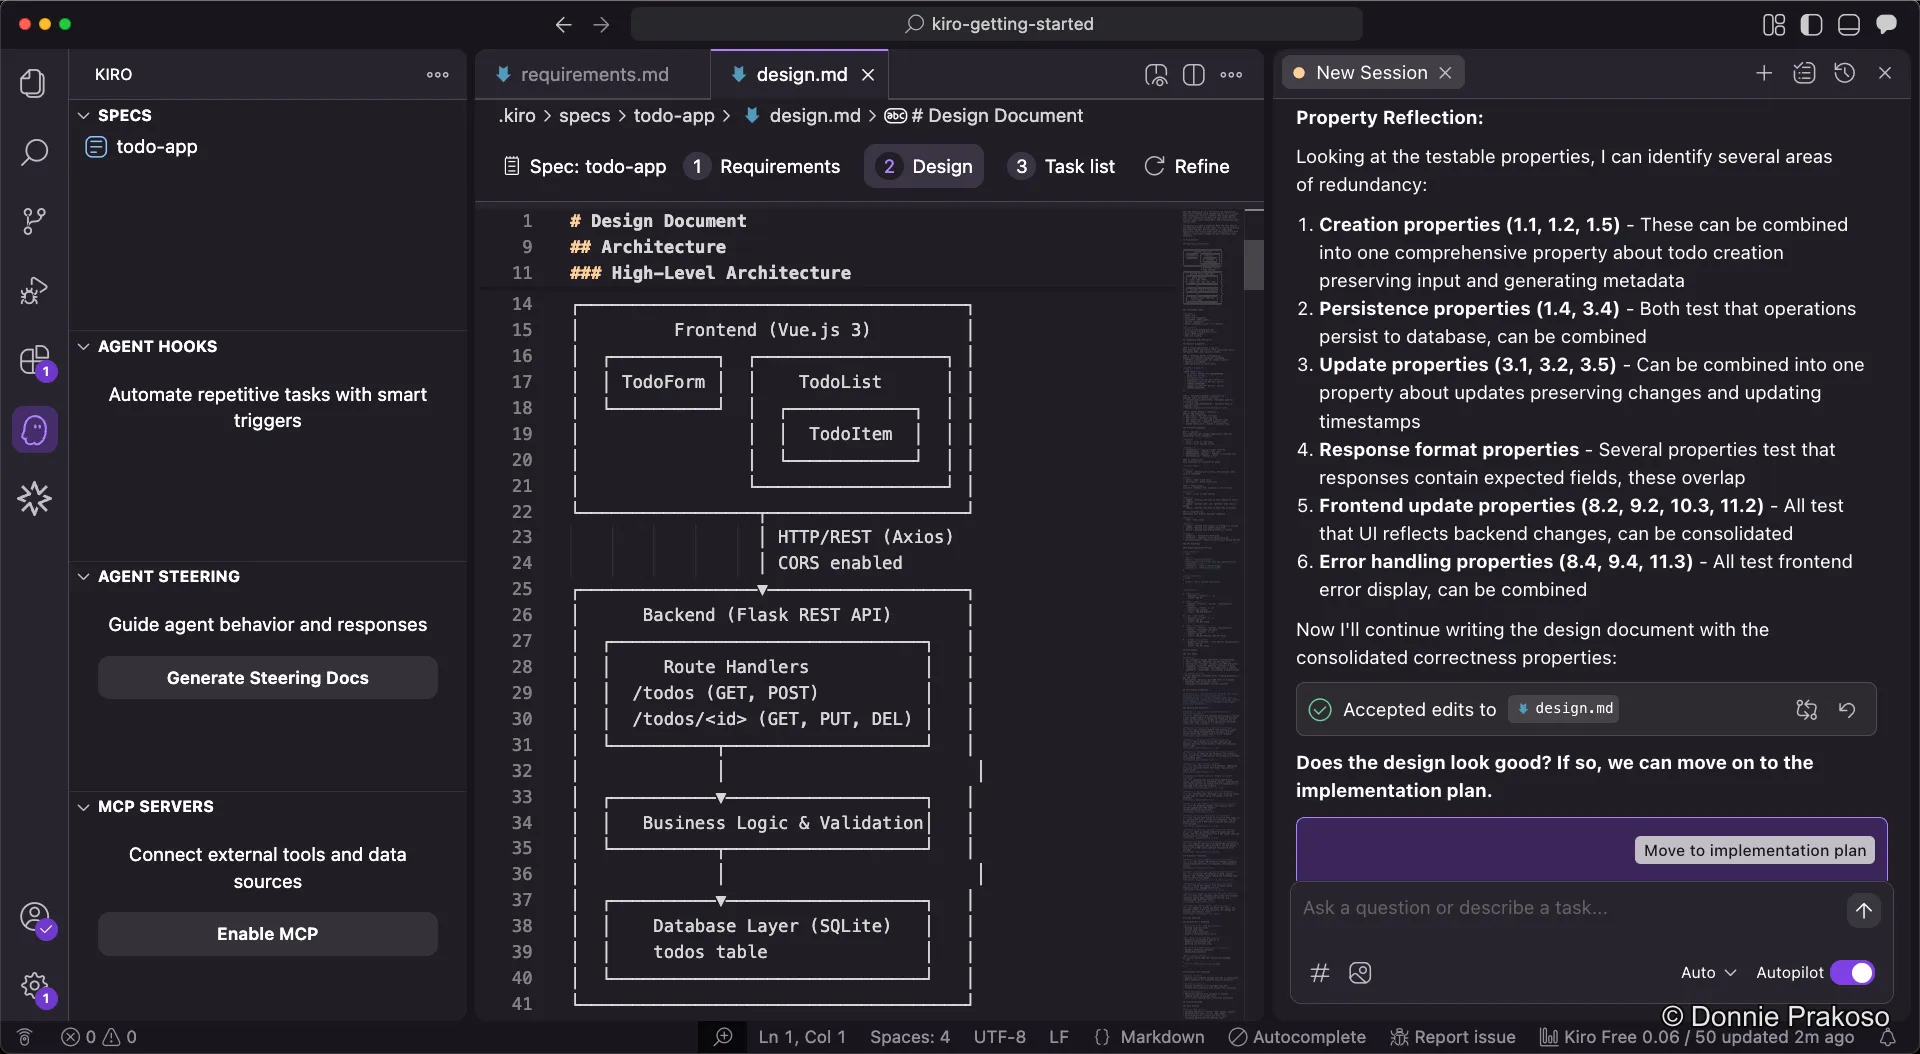Open the Search view in activity bar
Image resolution: width=1920 pixels, height=1054 pixels.
click(34, 152)
